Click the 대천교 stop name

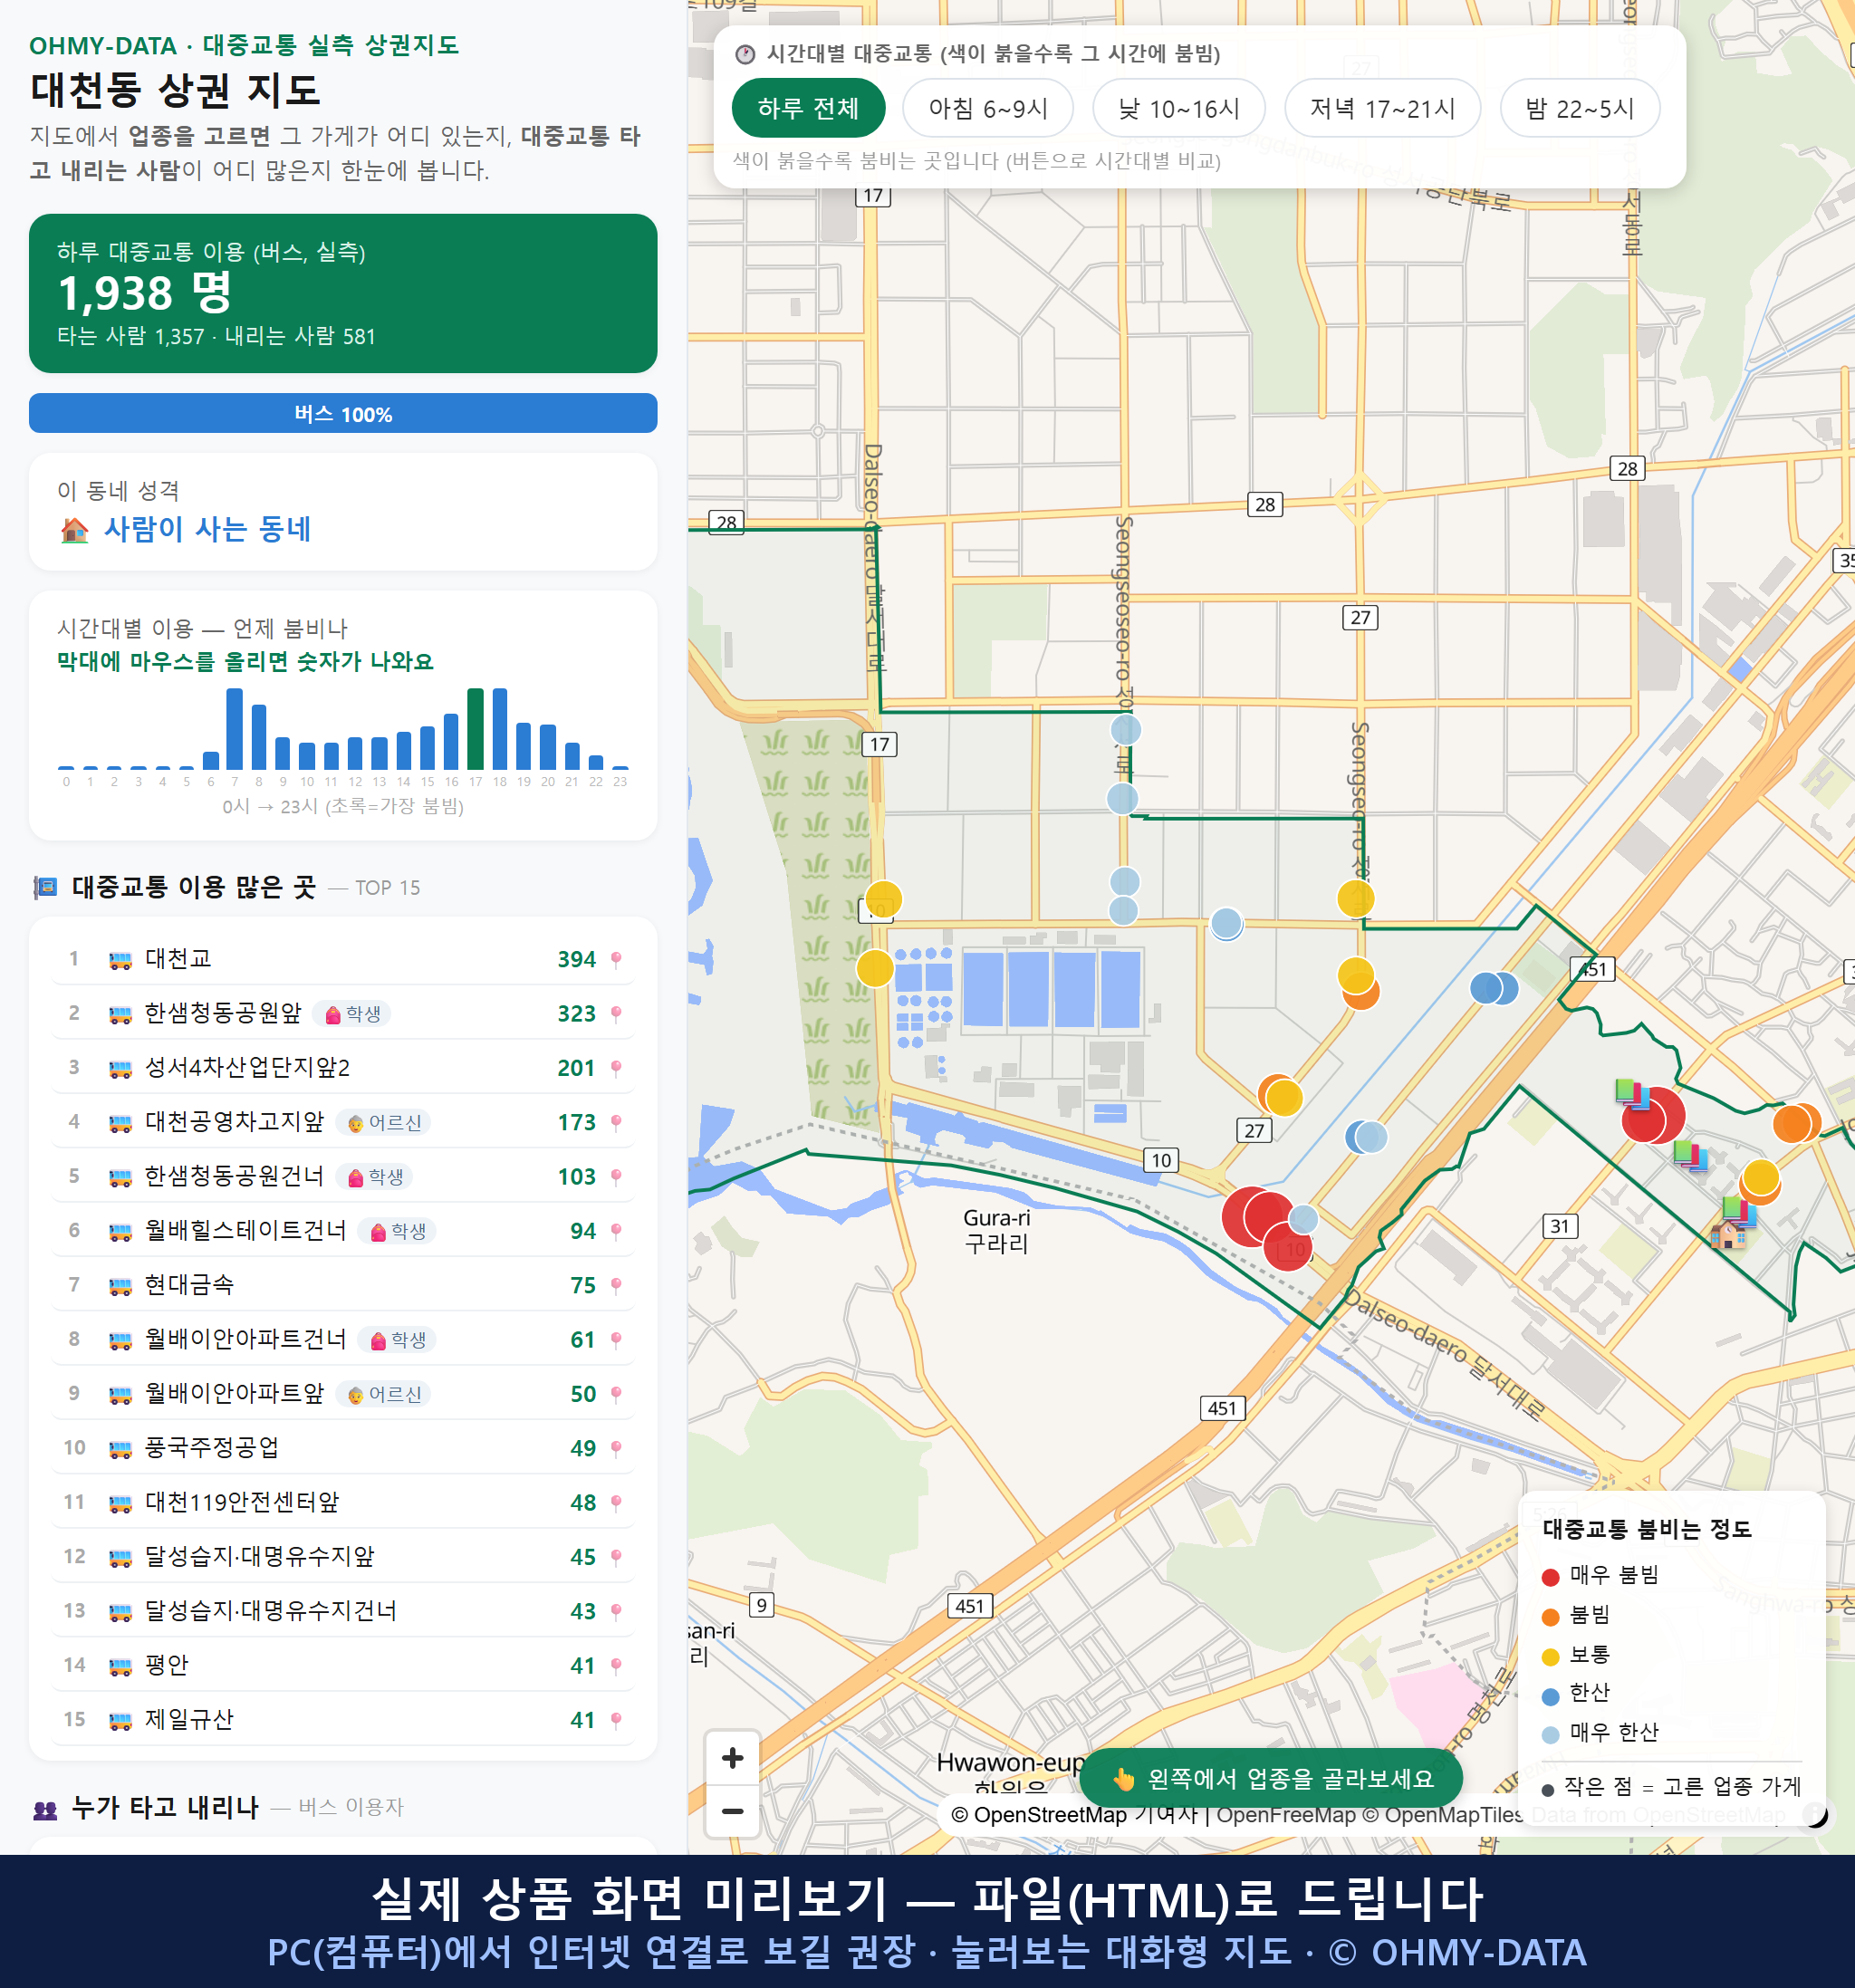click(x=178, y=959)
